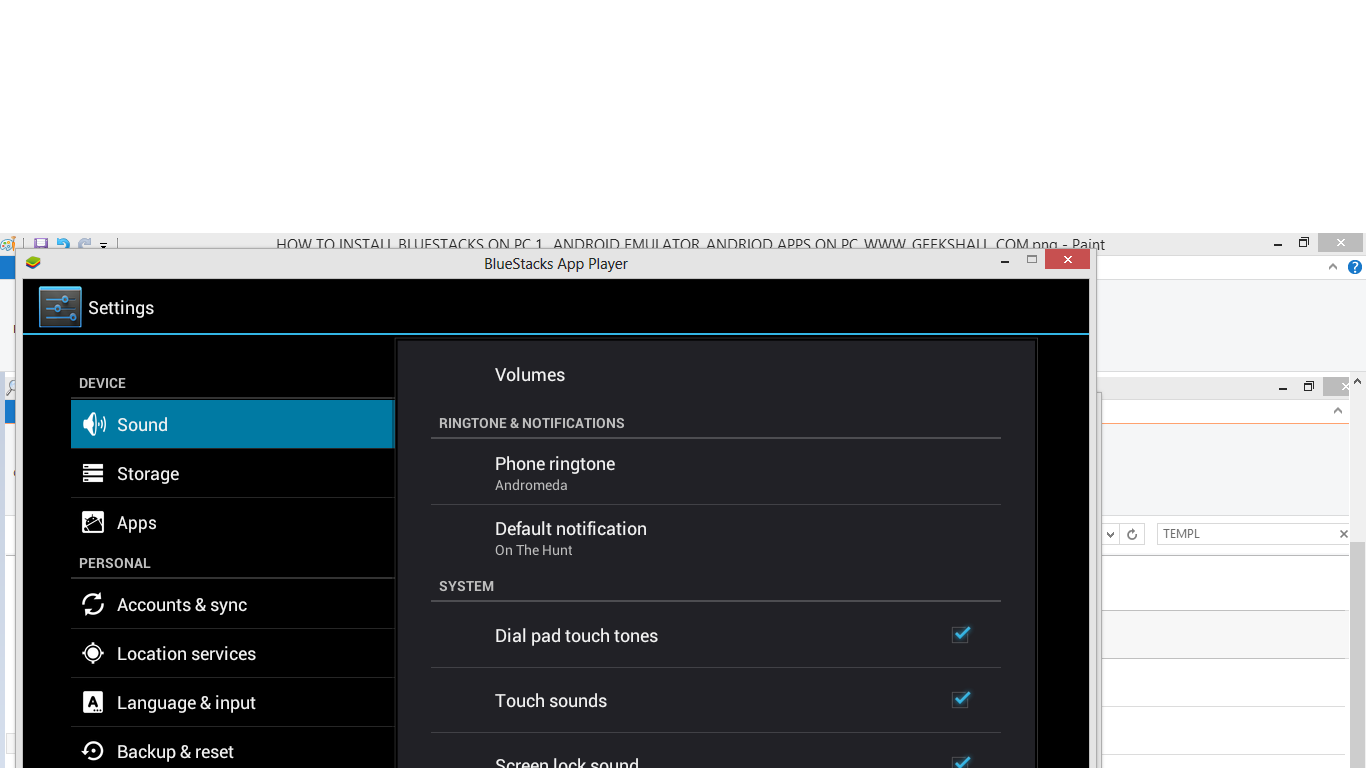
Task: Click the Accounts & sync refresh icon
Action: point(93,604)
